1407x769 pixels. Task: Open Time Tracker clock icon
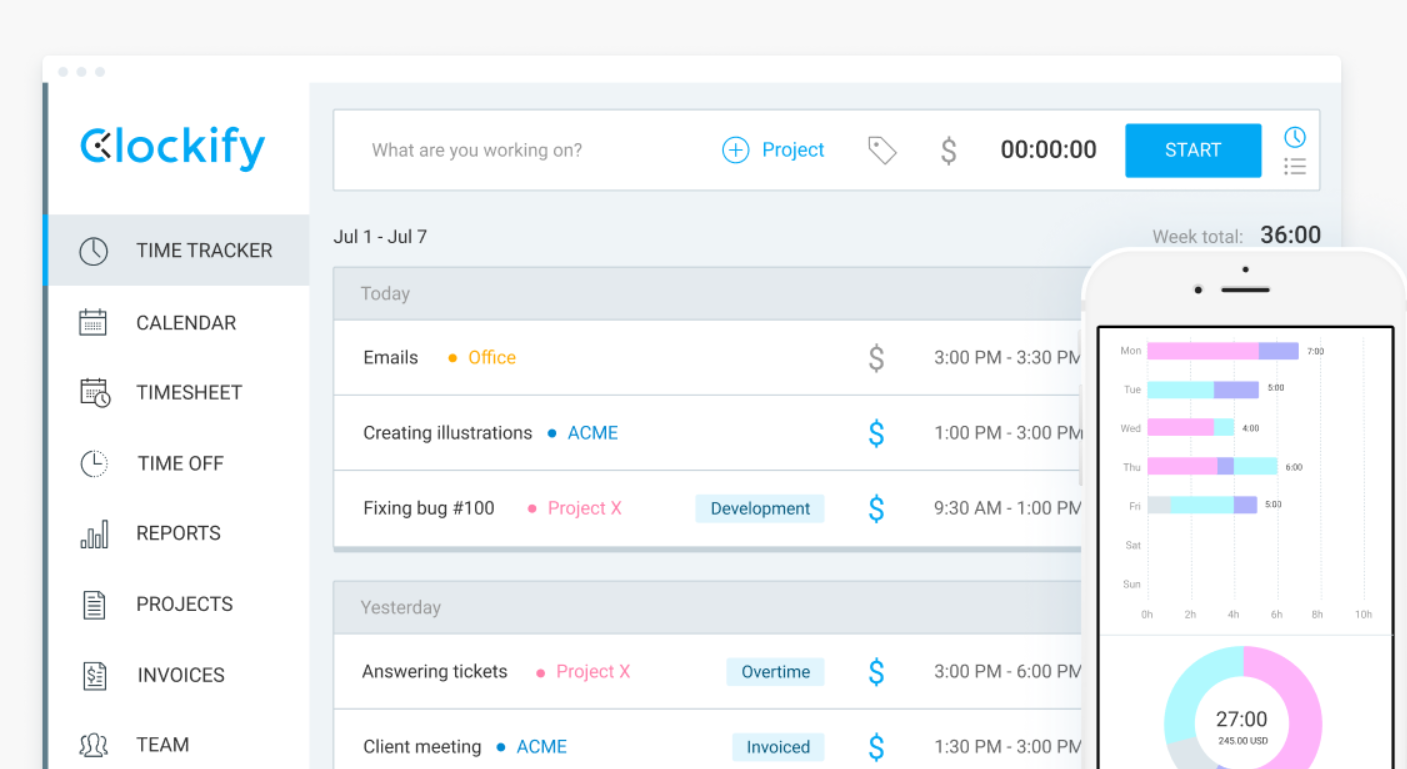(x=93, y=251)
